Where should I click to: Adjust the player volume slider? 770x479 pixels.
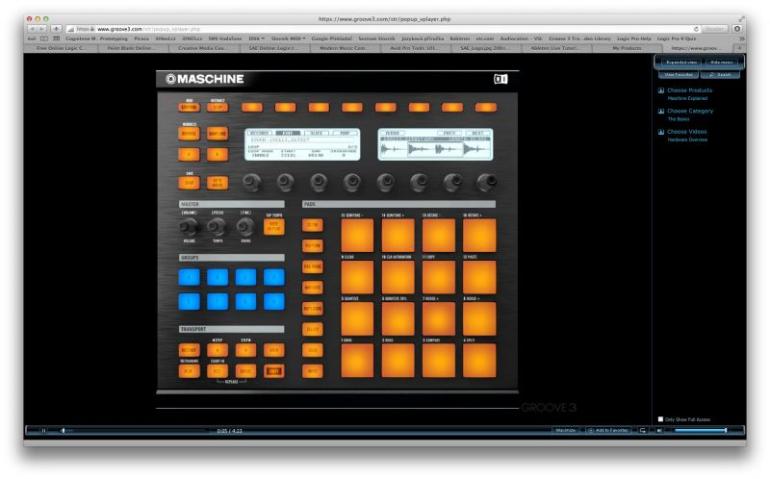[701, 430]
